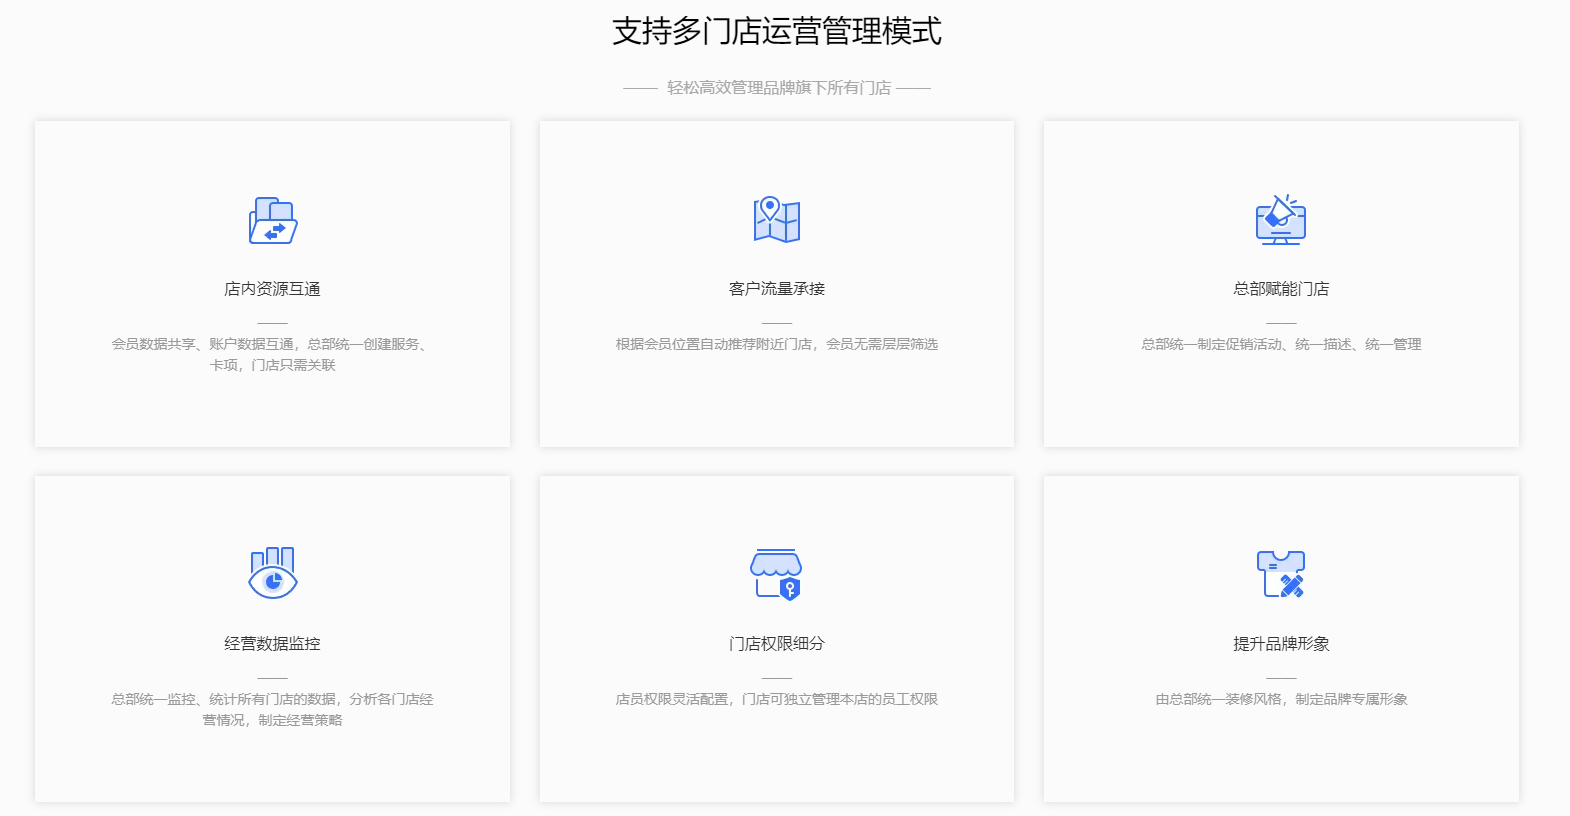Choose the 门店权限细分 title text
This screenshot has height=816, width=1570.
(x=776, y=644)
